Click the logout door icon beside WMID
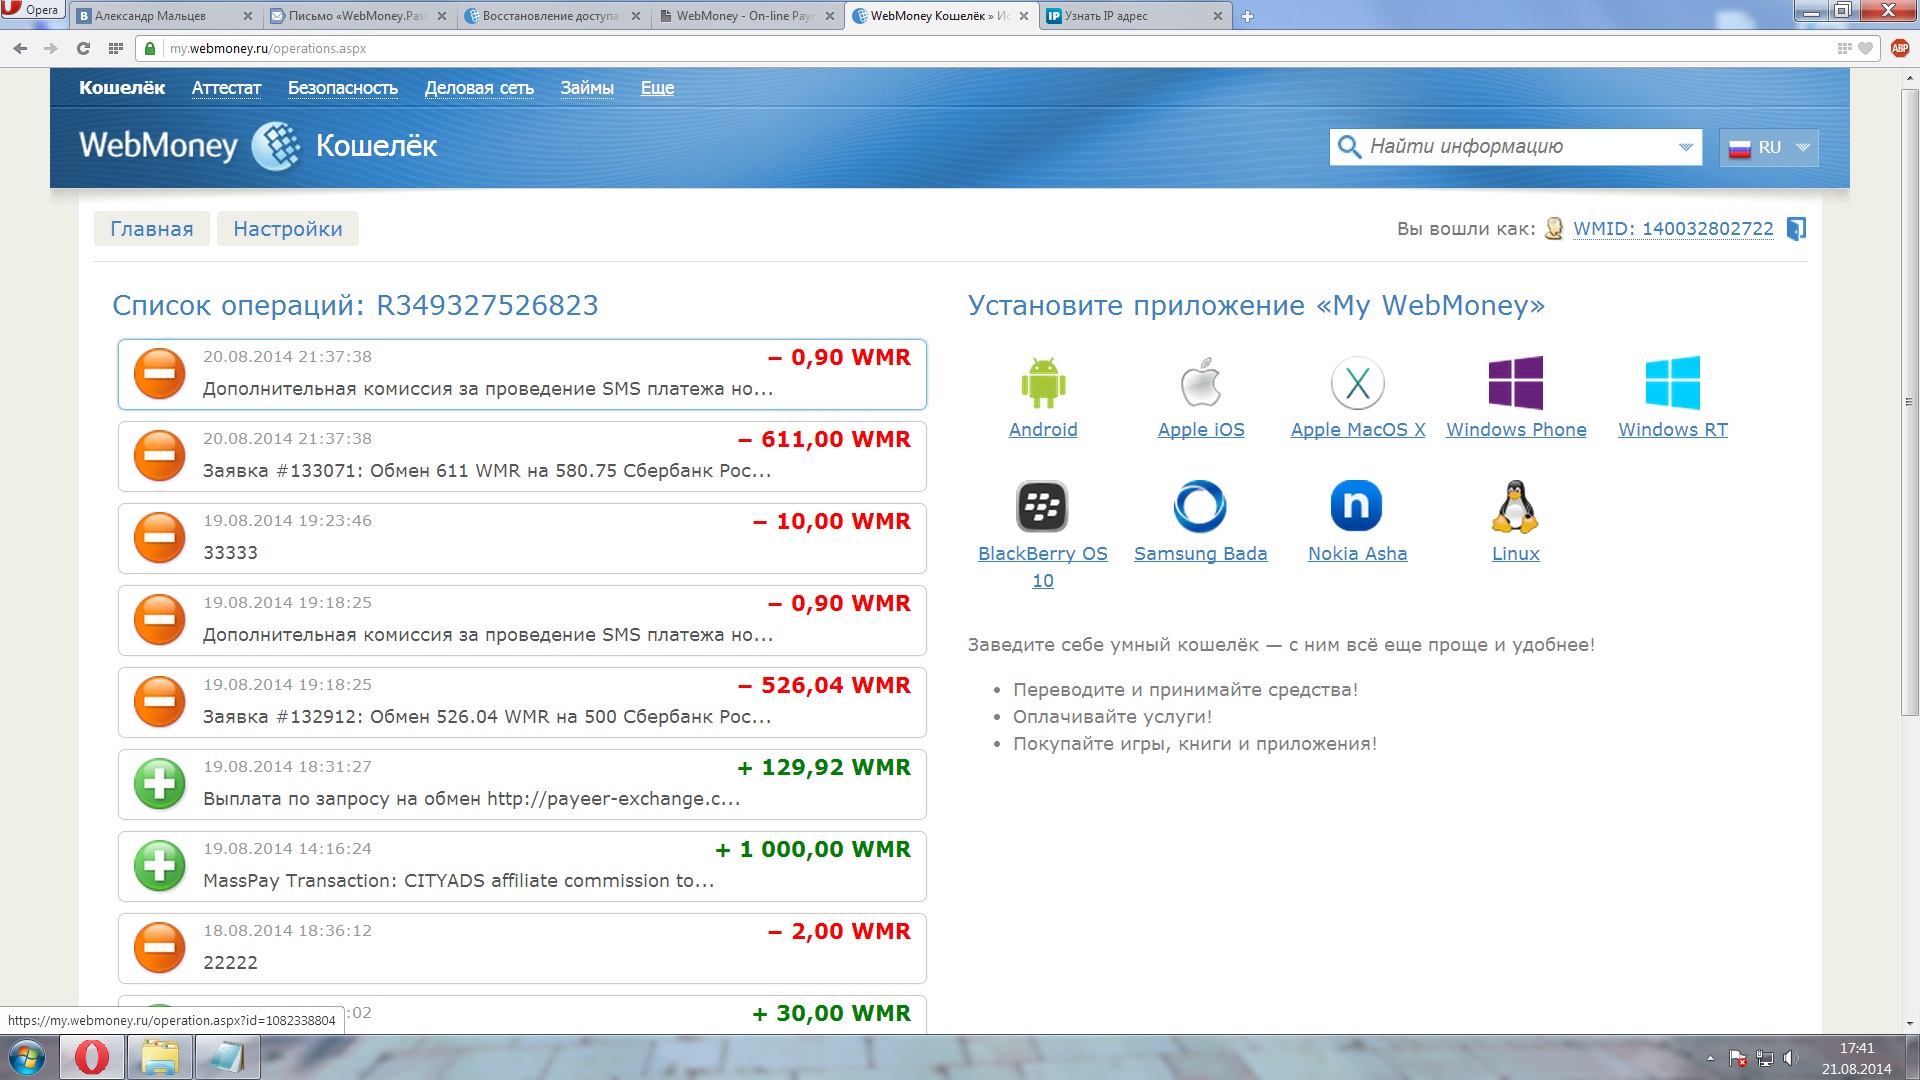Screen dimensions: 1920x1080 [1796, 229]
